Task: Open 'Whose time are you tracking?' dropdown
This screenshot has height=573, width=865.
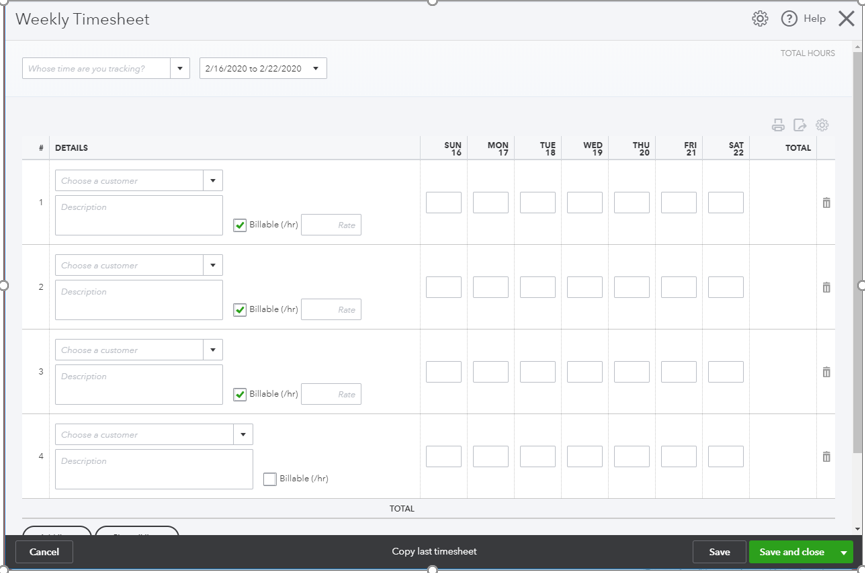Action: tap(180, 68)
